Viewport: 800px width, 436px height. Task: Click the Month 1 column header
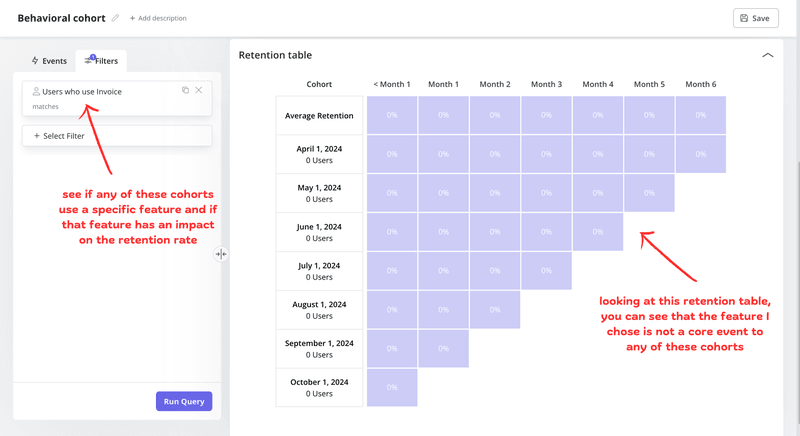[x=443, y=84]
